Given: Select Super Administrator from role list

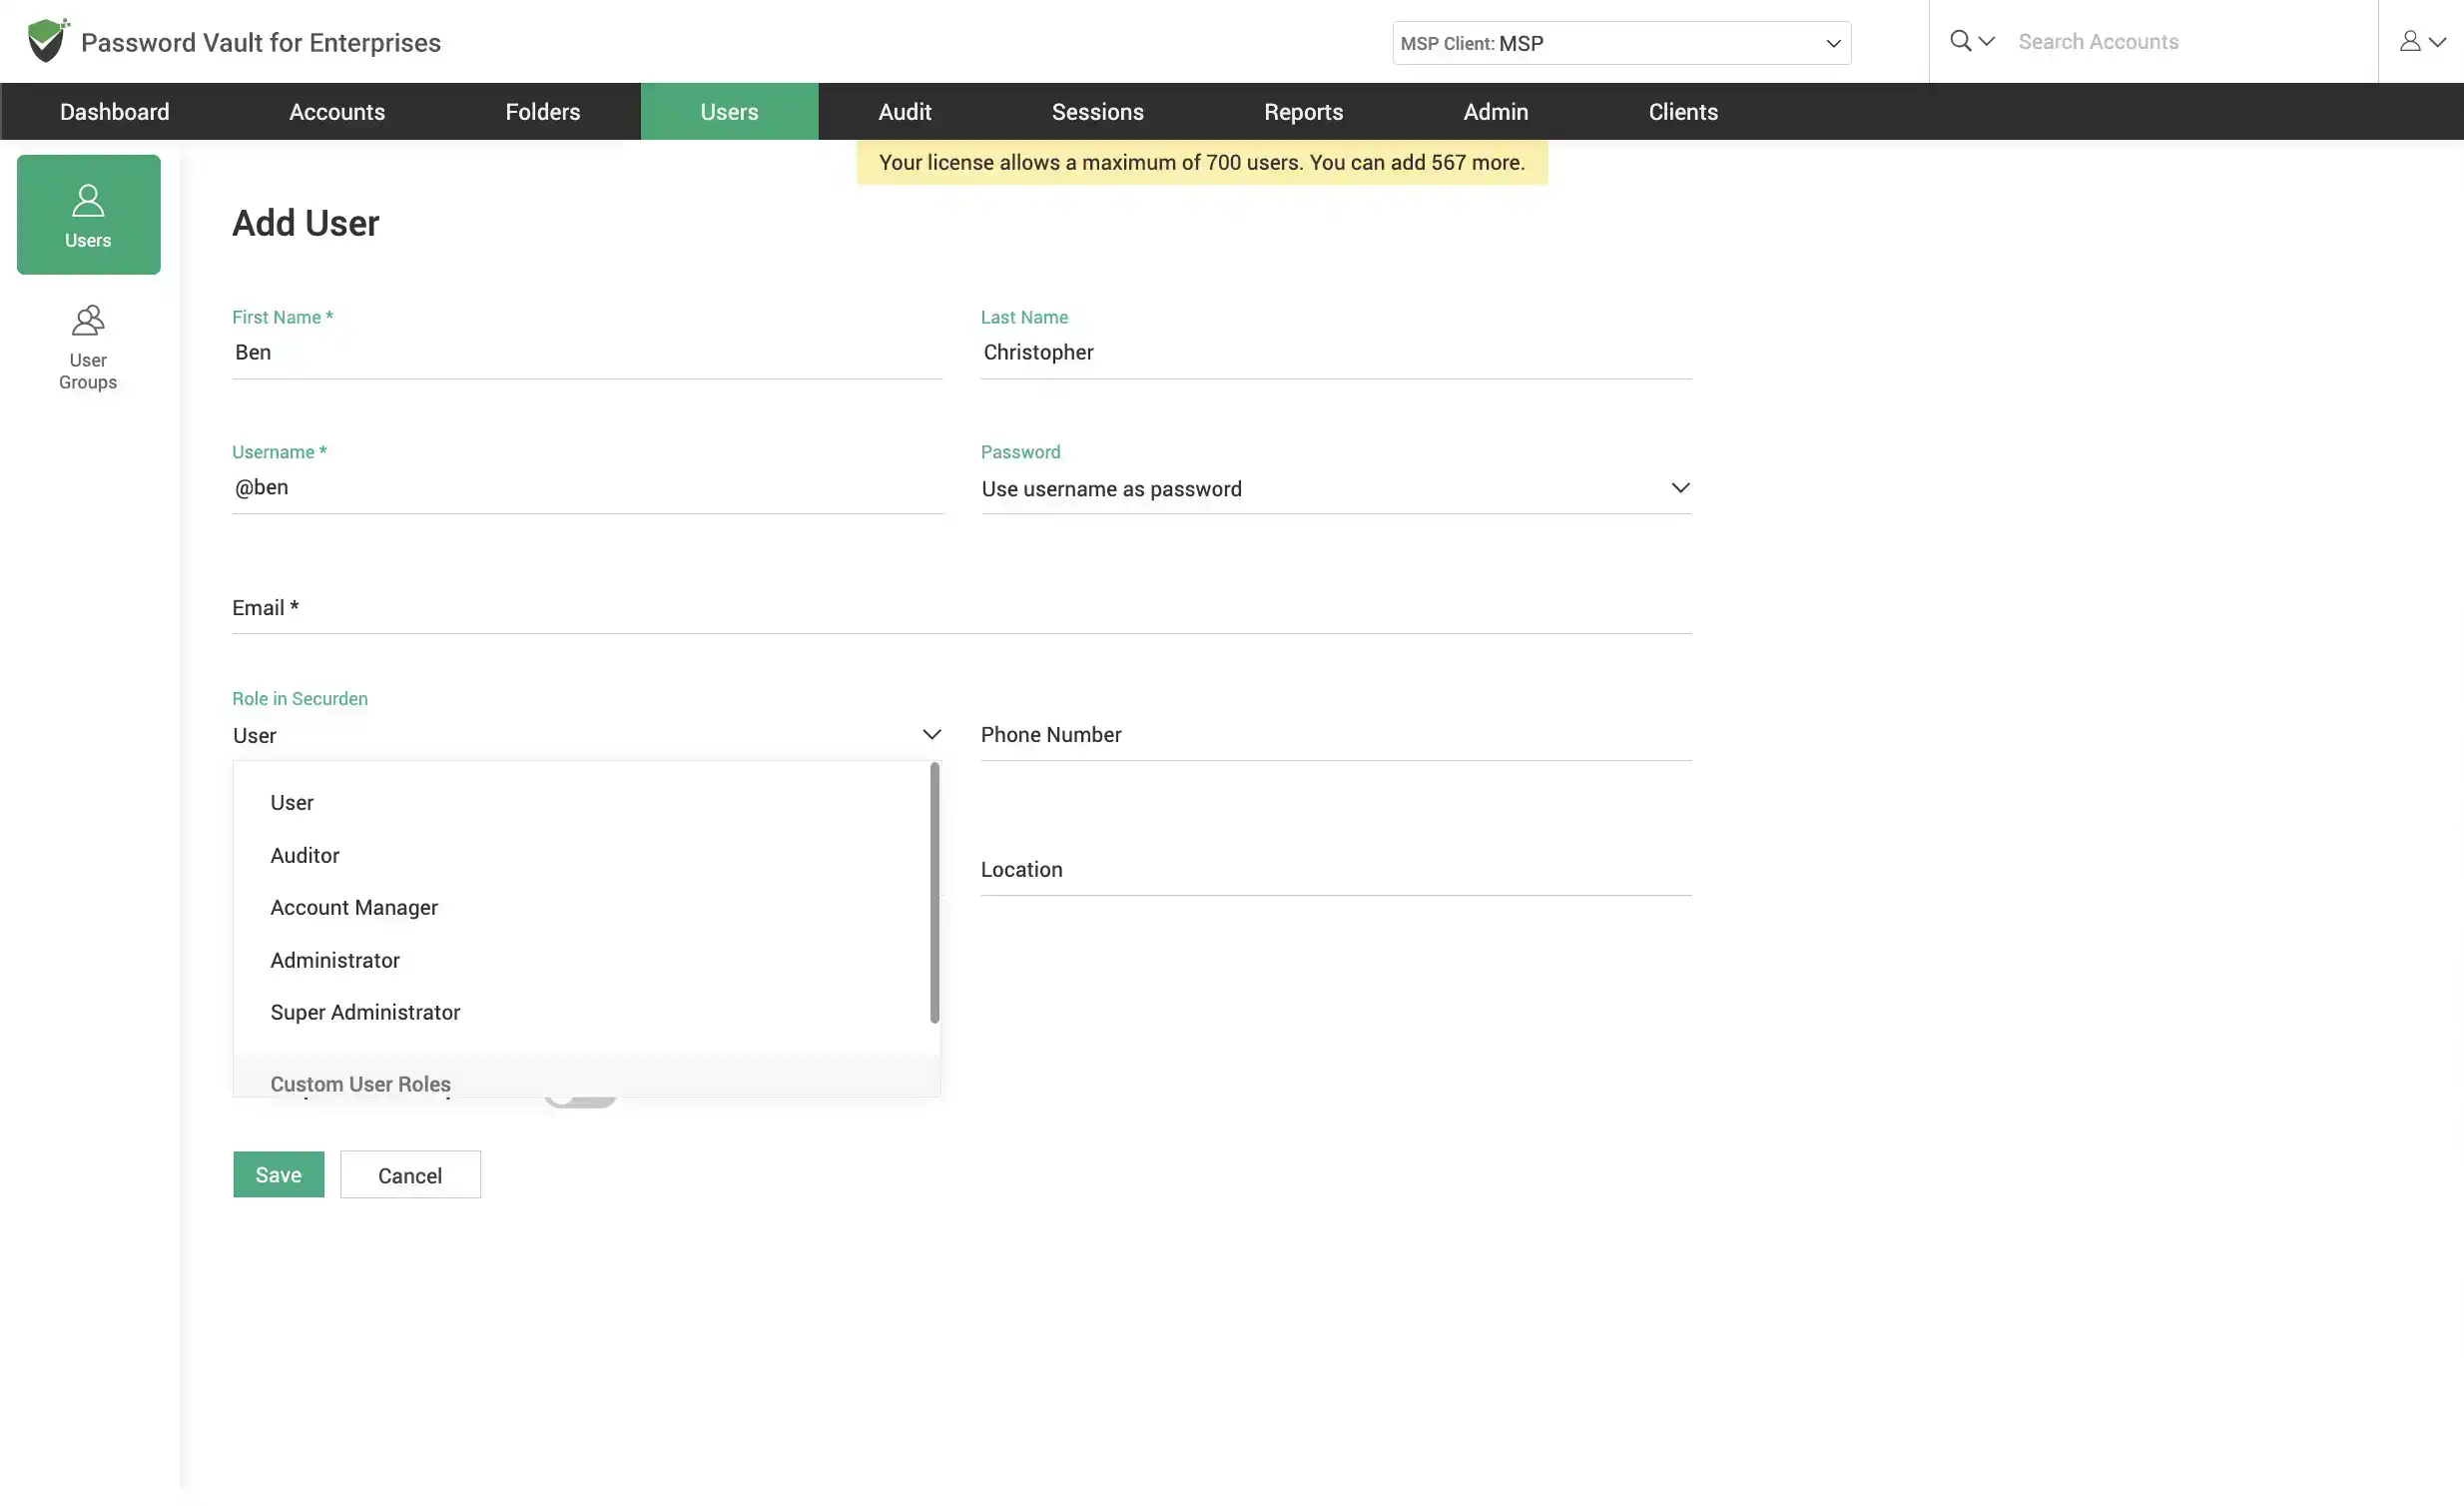Looking at the screenshot, I should 364,1011.
